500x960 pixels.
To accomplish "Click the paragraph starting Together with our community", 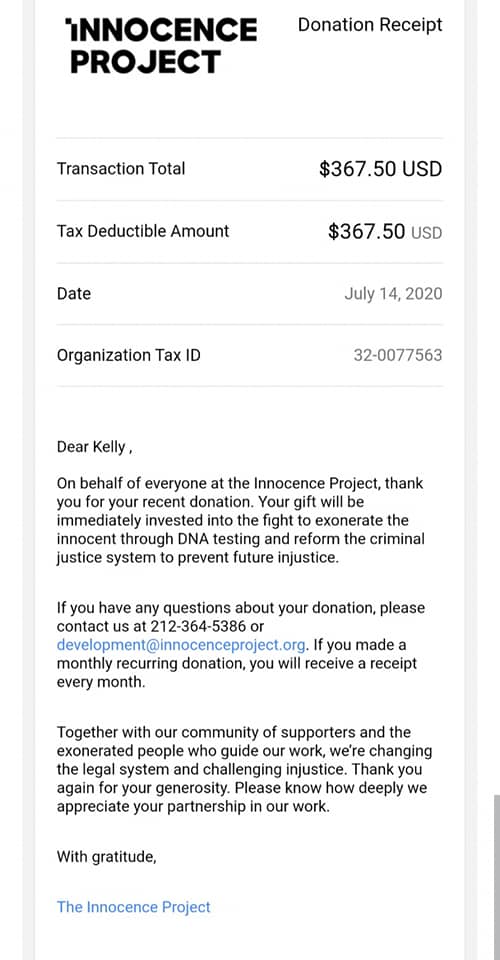I will 244,769.
